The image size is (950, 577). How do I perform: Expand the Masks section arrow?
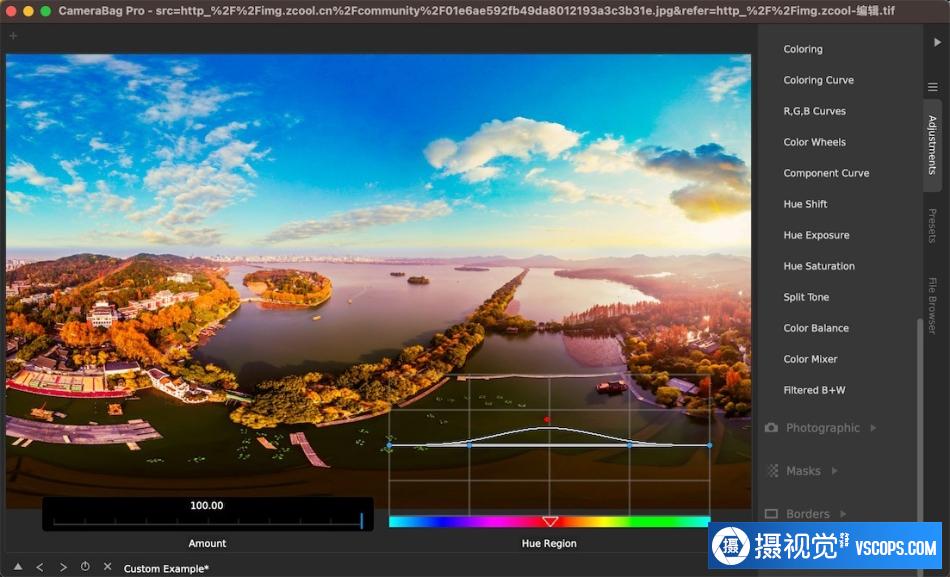[834, 470]
